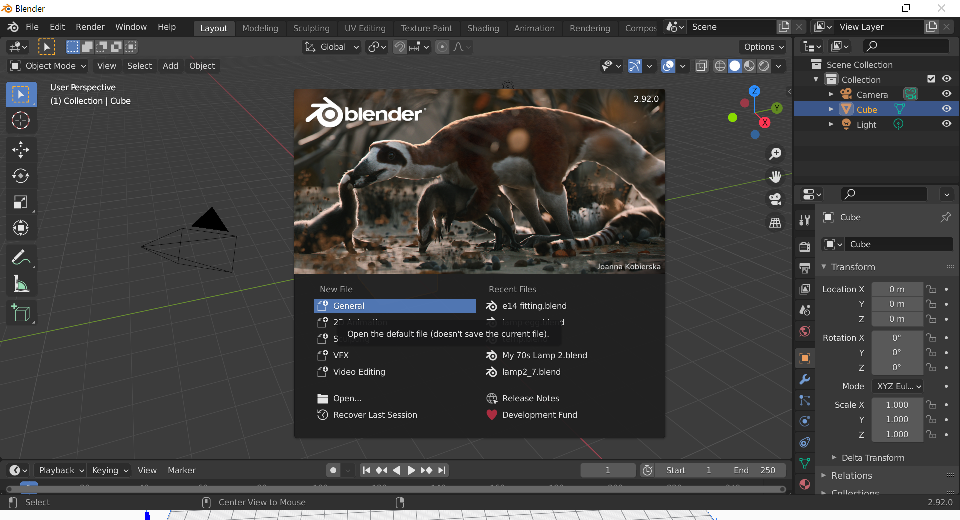Select the Add Cube tool
This screenshot has height=520, width=960.
point(21,312)
